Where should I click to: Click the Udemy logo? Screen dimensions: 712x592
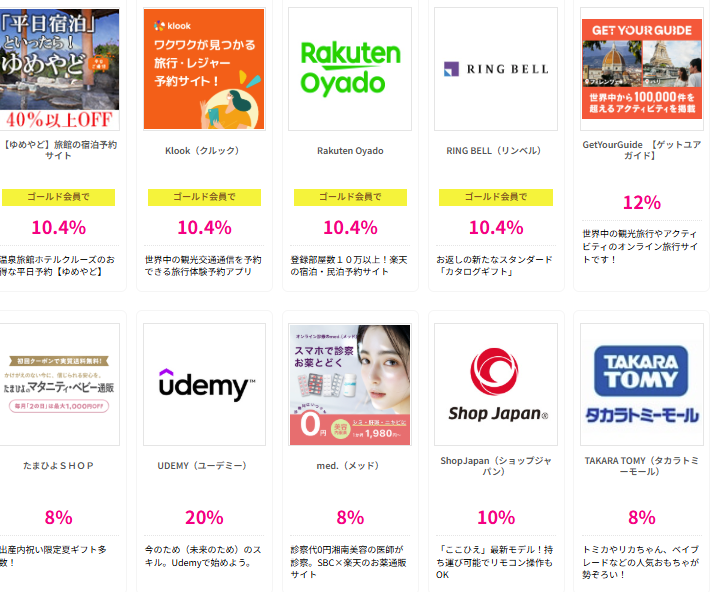point(204,385)
